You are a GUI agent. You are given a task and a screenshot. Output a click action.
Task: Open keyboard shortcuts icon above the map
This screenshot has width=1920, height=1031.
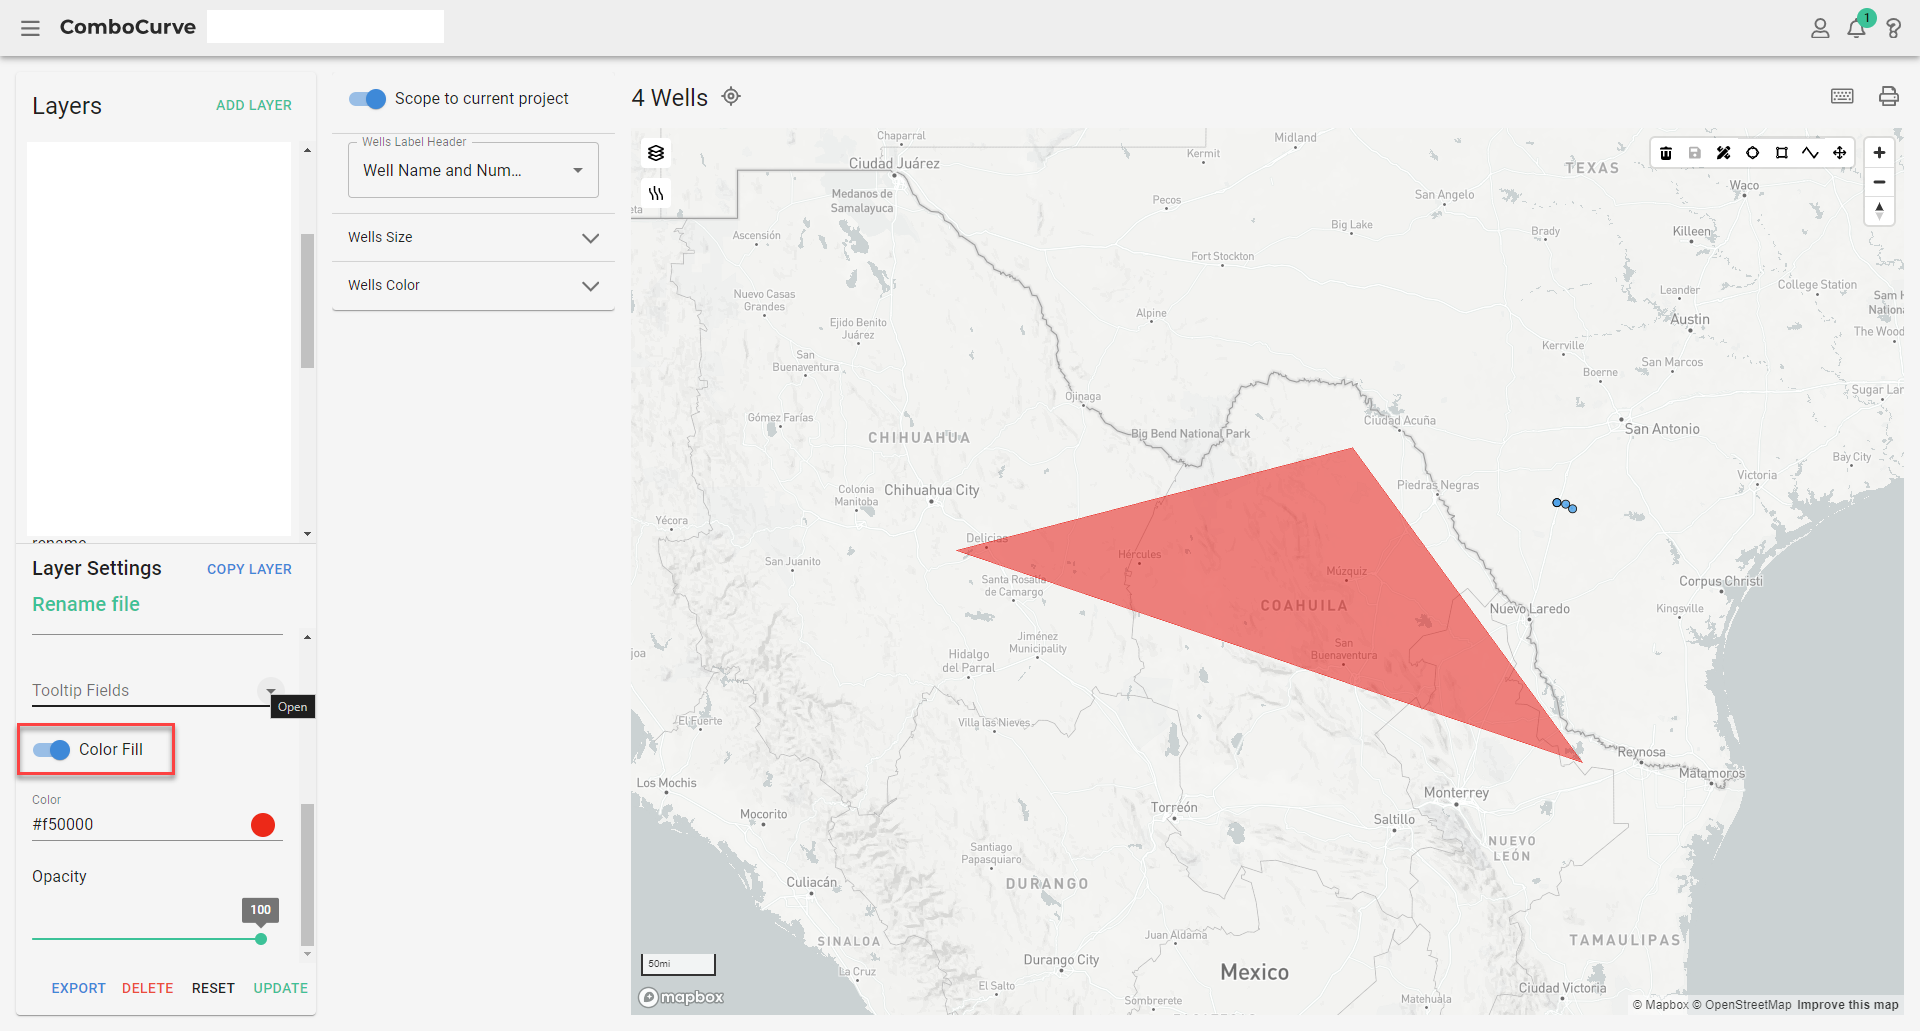1842,96
